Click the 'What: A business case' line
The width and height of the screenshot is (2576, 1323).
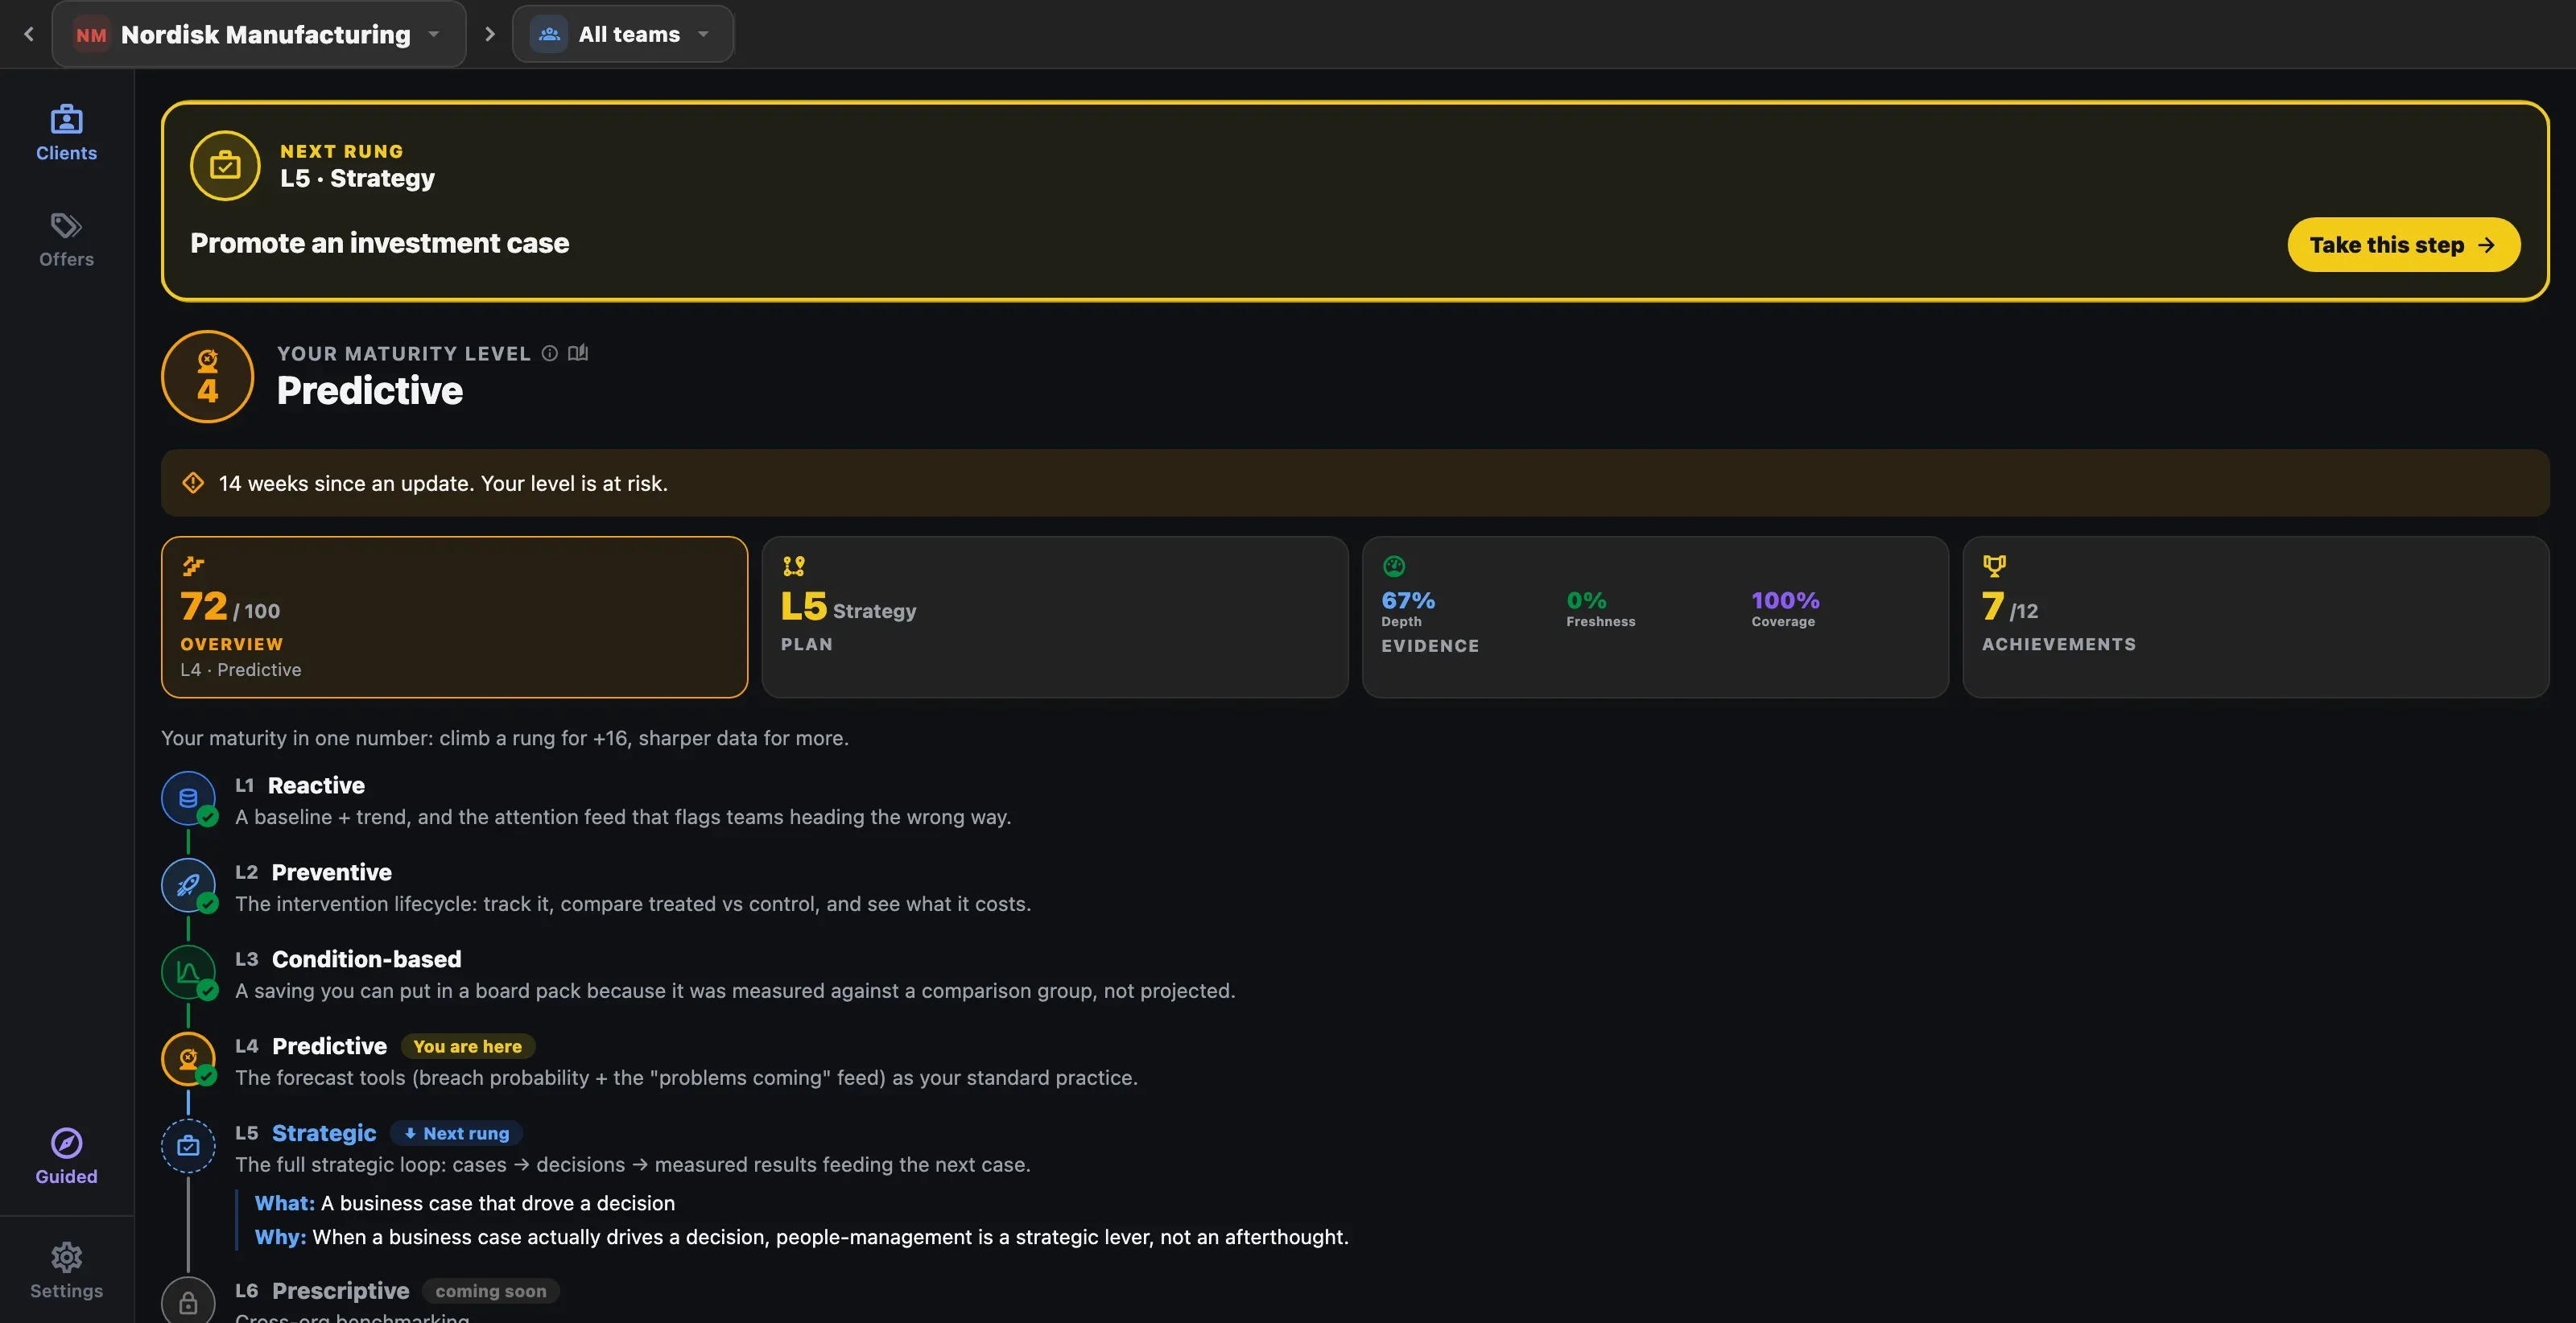[x=465, y=1203]
